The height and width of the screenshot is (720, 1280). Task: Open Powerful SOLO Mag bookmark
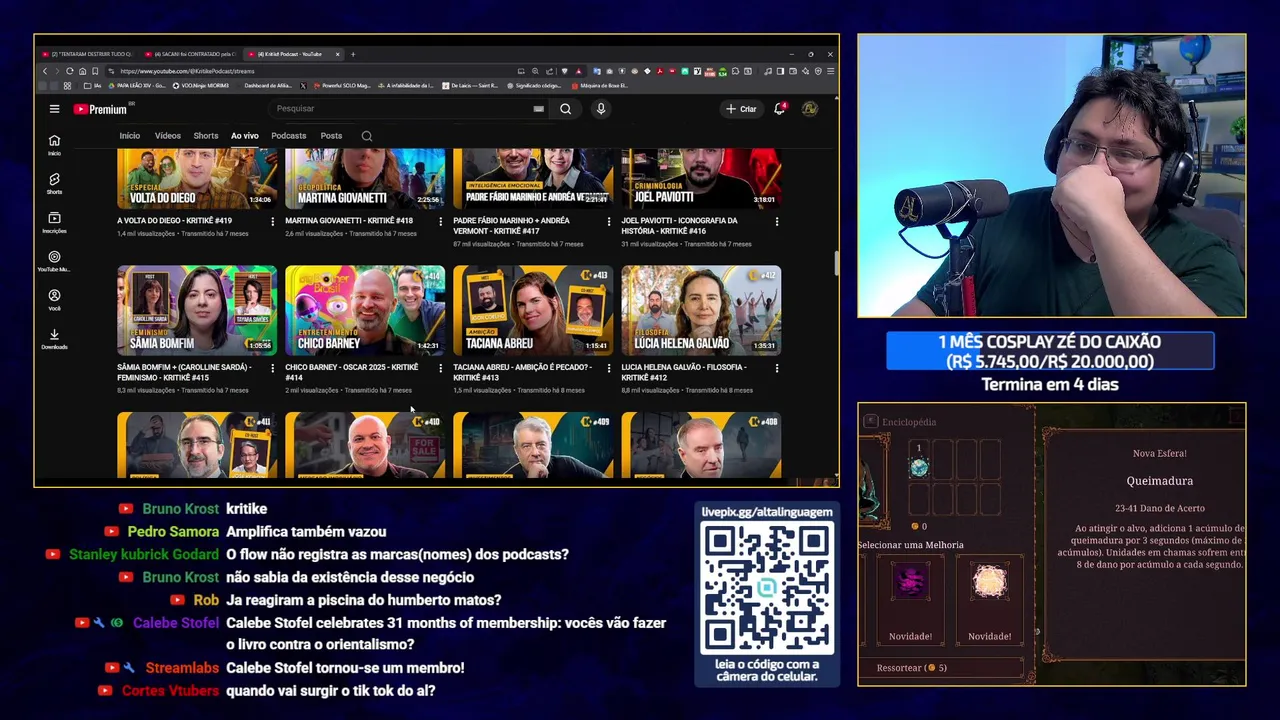[341, 86]
